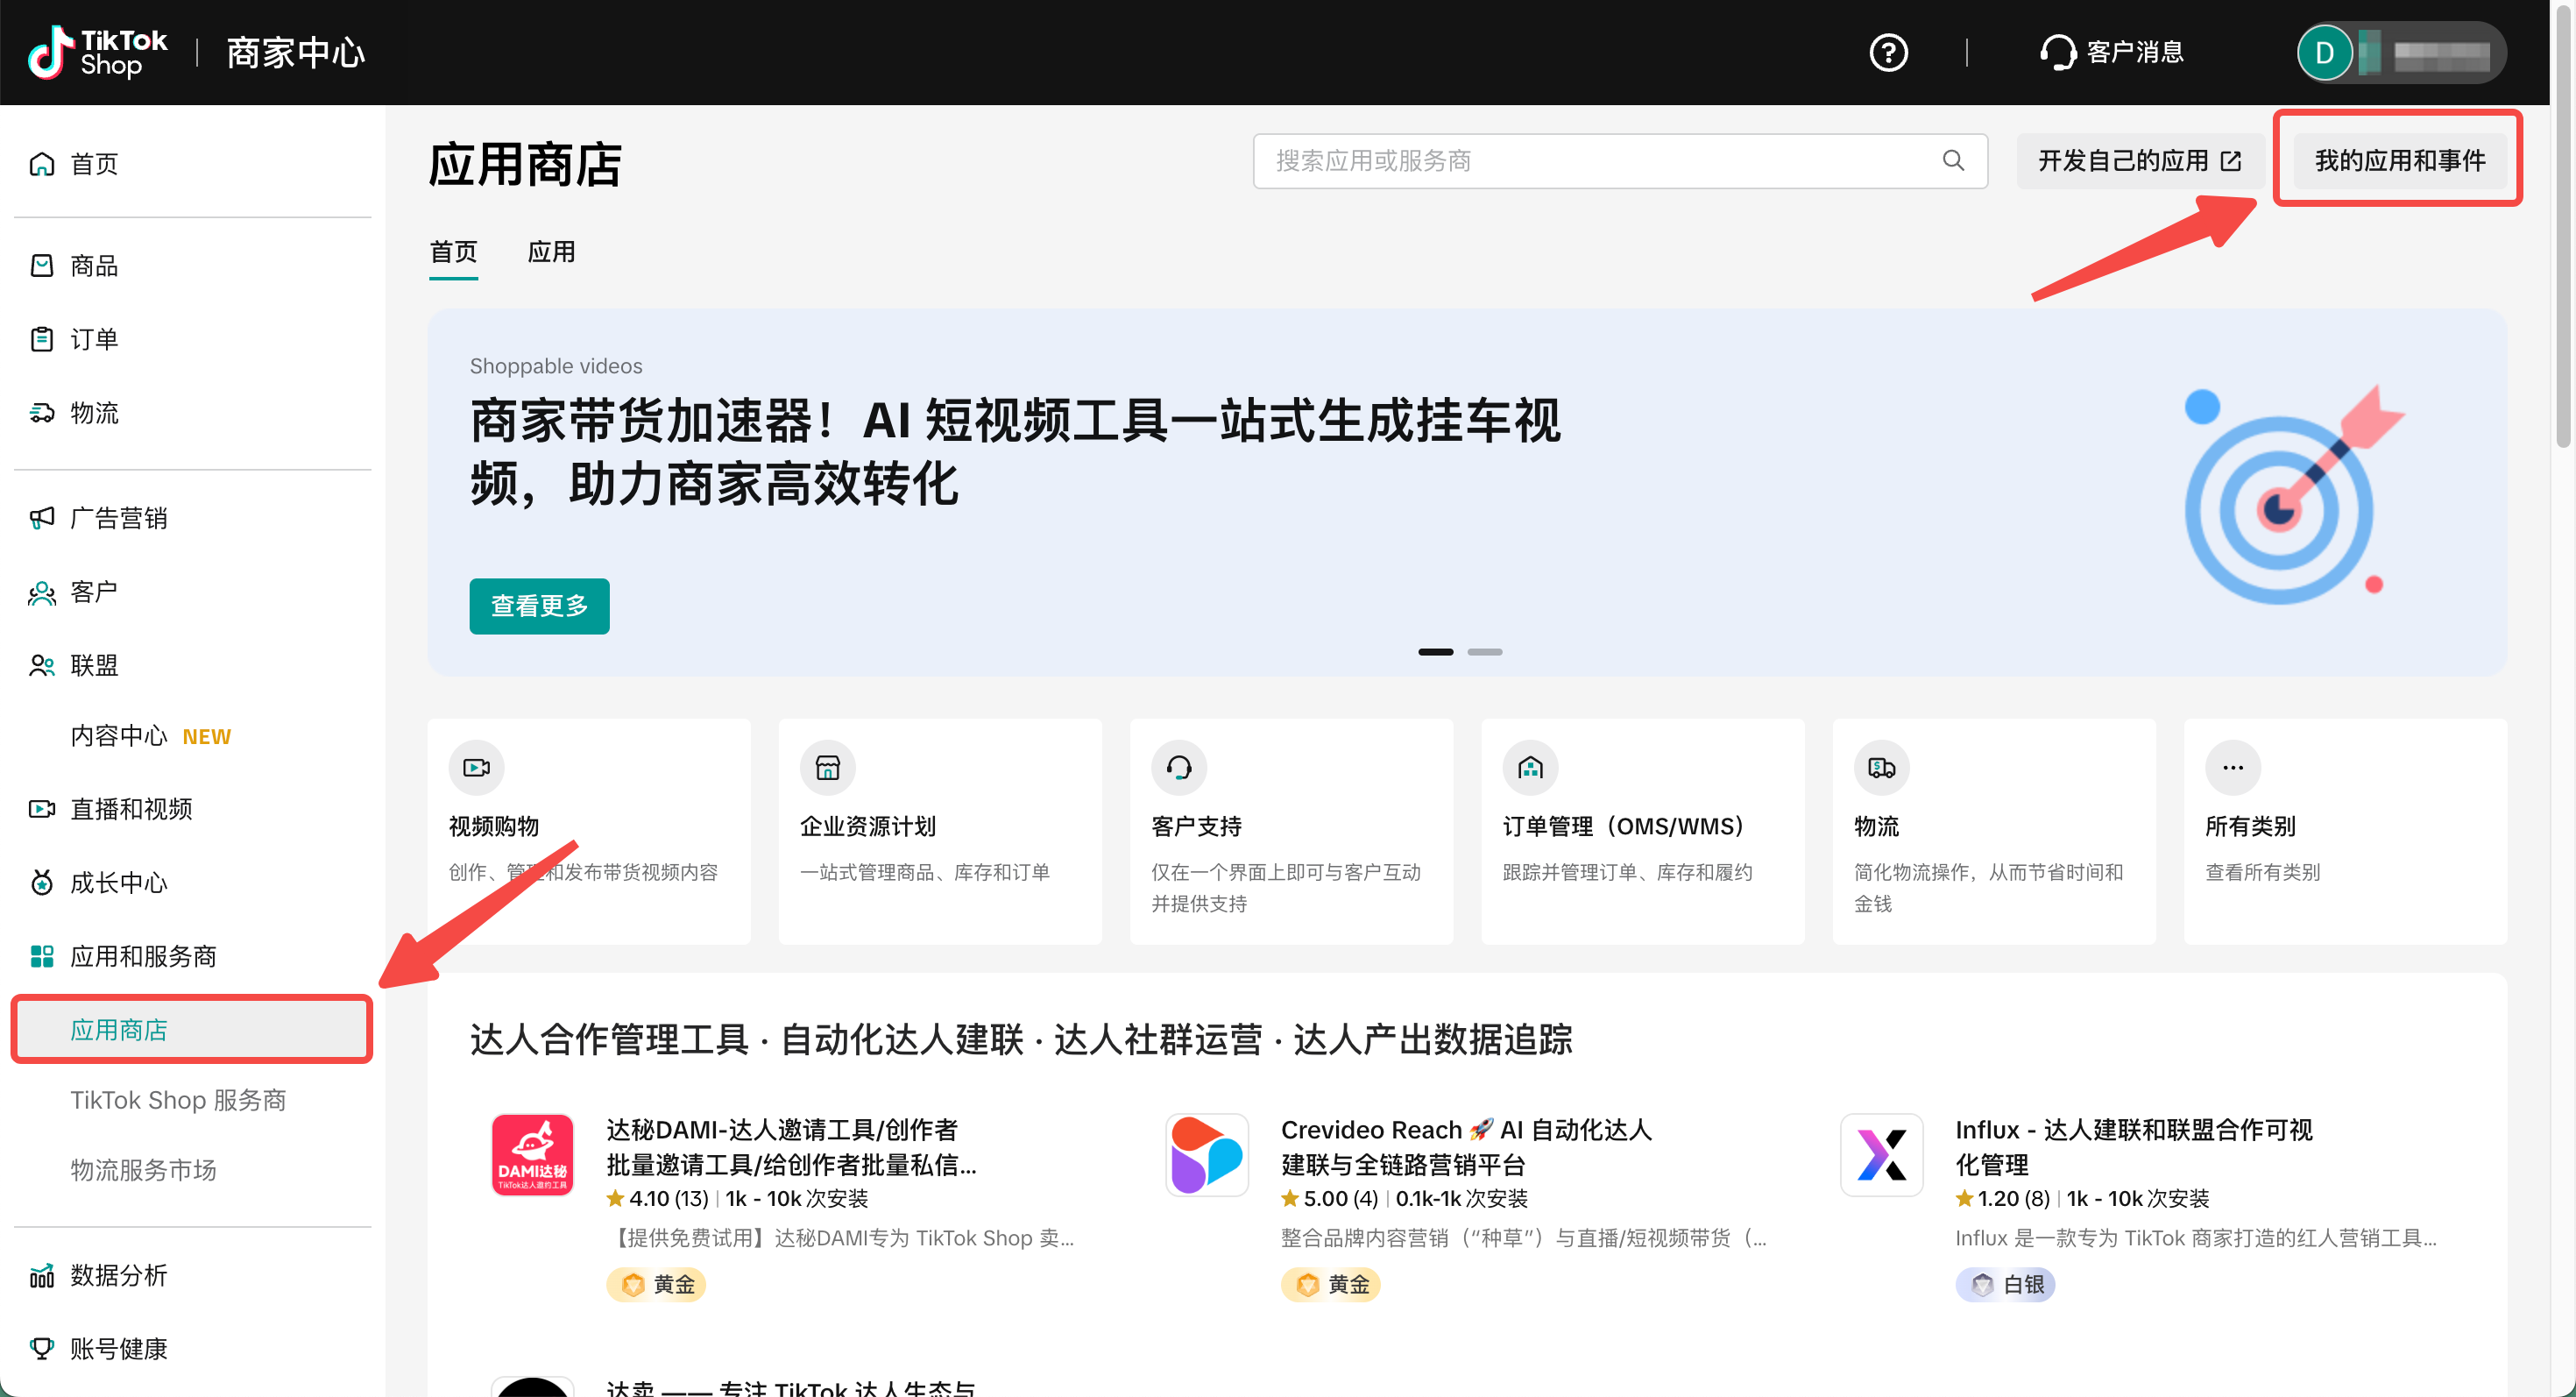The height and width of the screenshot is (1397, 2576).
Task: Open the 企业资源计划 card description text
Action: point(924,872)
